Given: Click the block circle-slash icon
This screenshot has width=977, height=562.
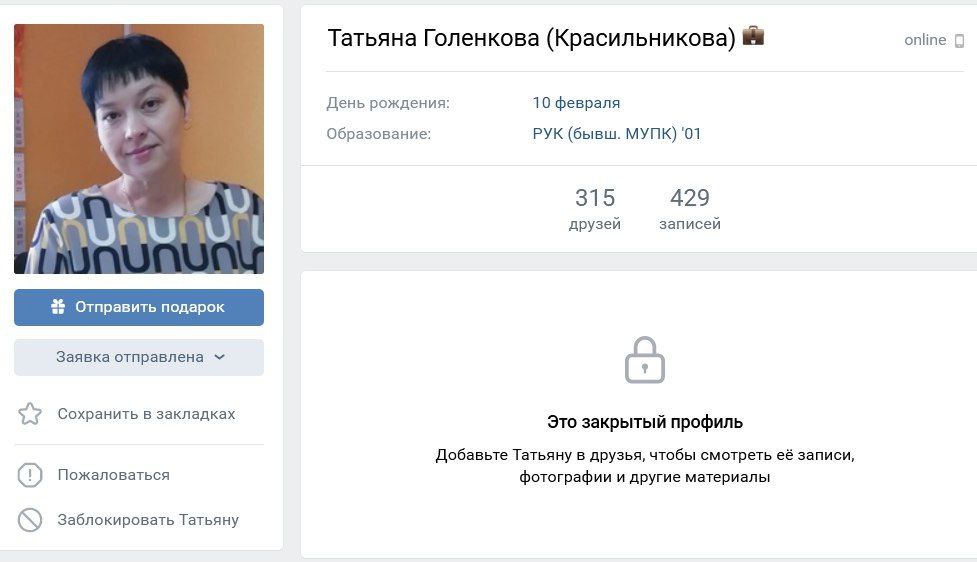Looking at the screenshot, I should coord(30,520).
